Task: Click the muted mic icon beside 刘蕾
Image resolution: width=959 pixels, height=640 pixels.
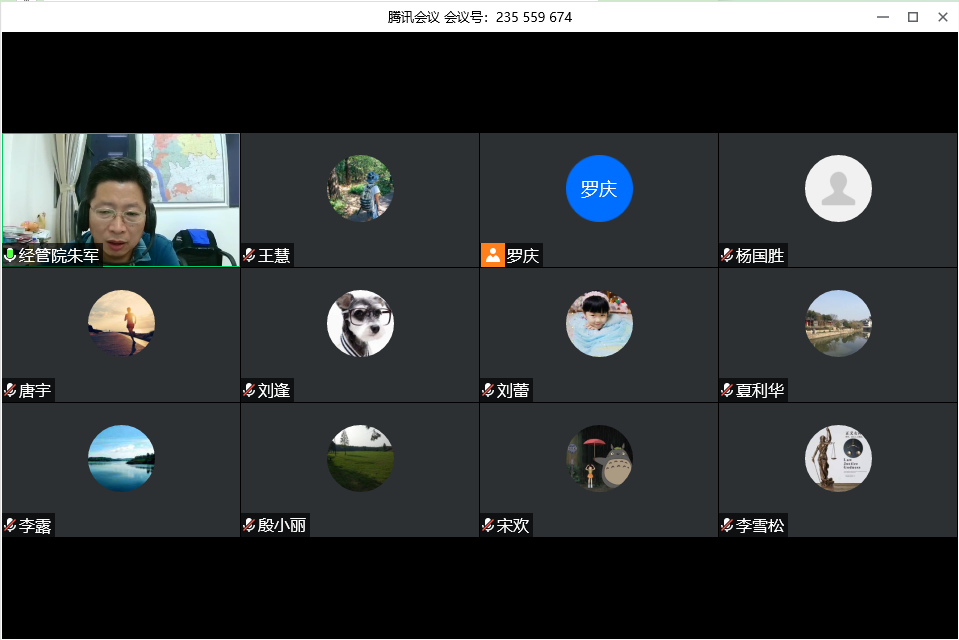Action: click(488, 391)
